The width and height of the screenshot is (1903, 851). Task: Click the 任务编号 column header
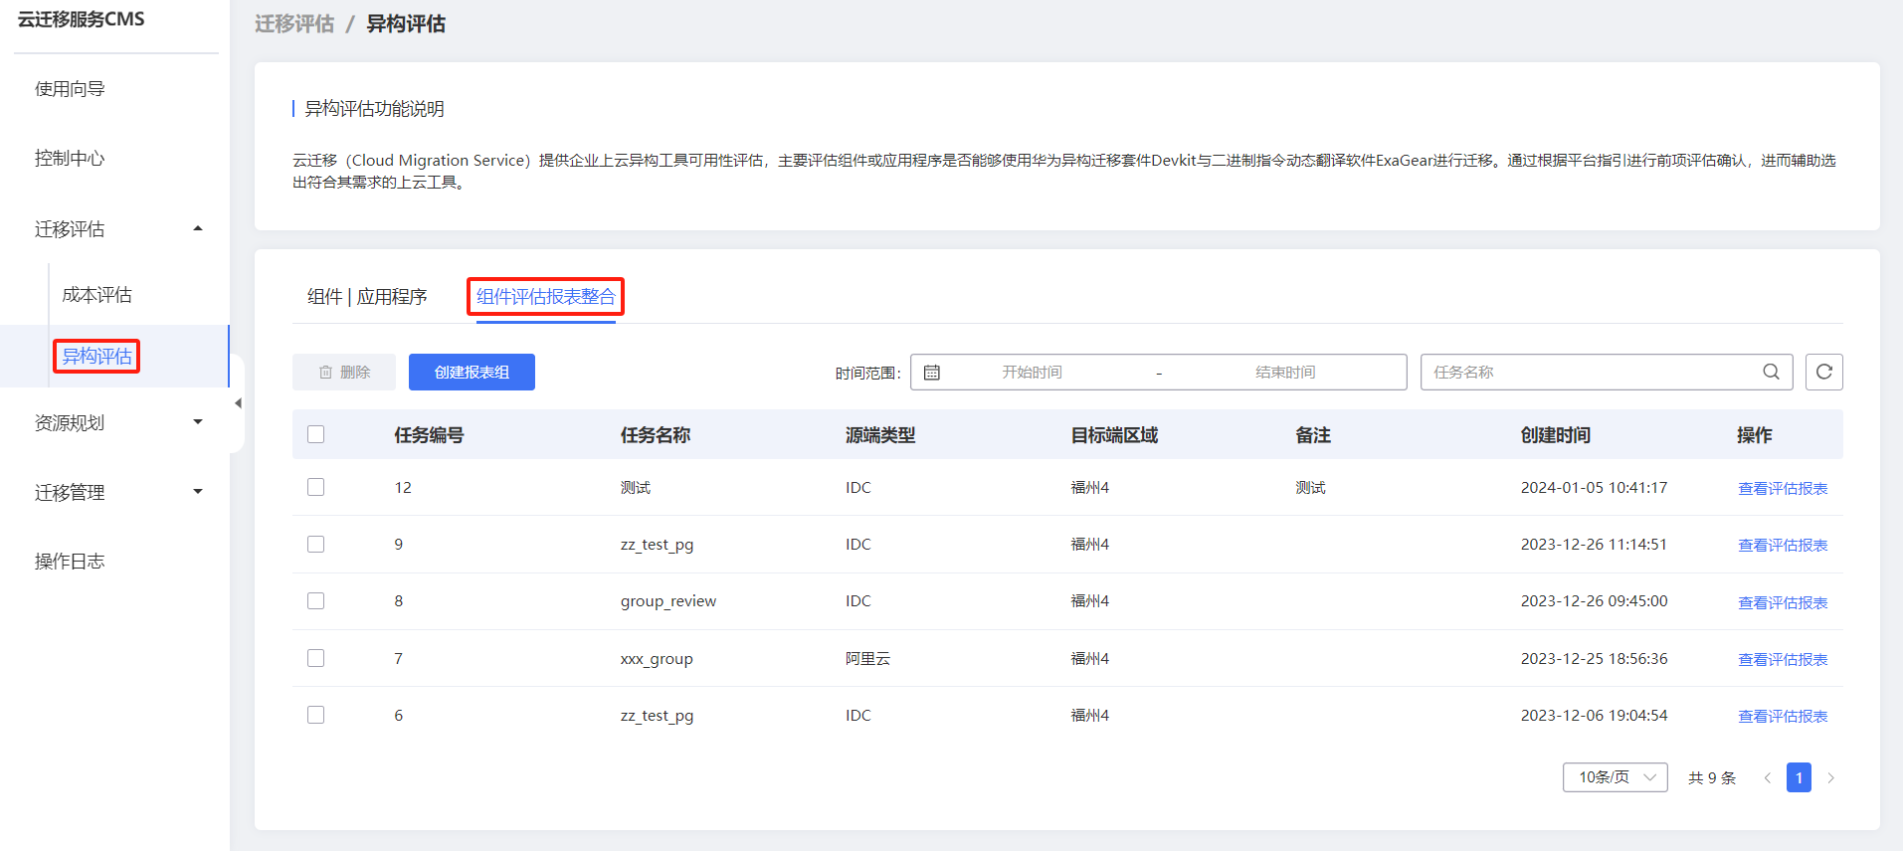429,435
